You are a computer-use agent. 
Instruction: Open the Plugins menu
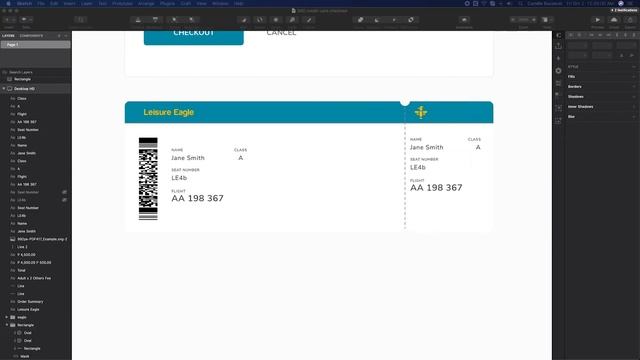coord(167,3)
